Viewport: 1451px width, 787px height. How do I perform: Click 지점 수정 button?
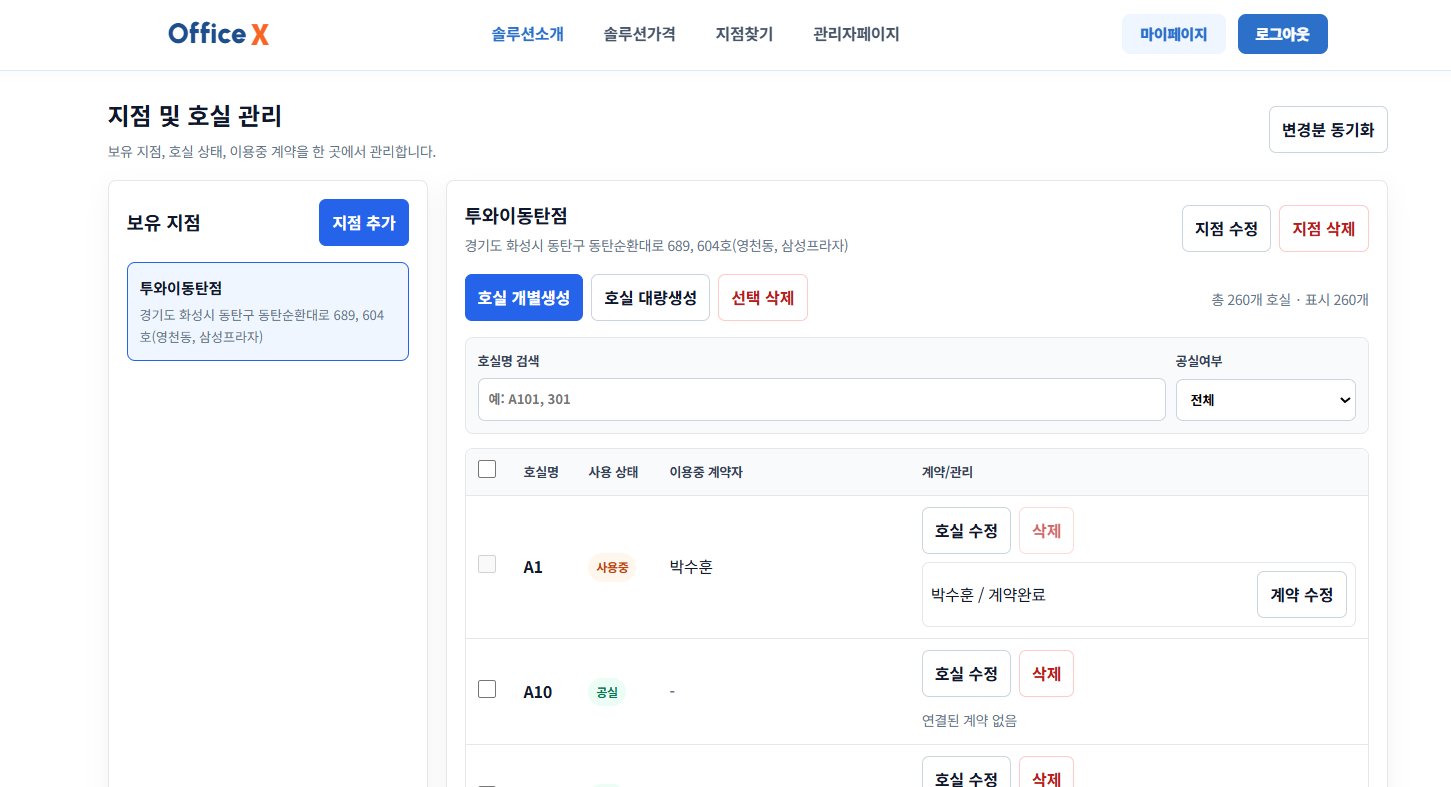coord(1226,229)
